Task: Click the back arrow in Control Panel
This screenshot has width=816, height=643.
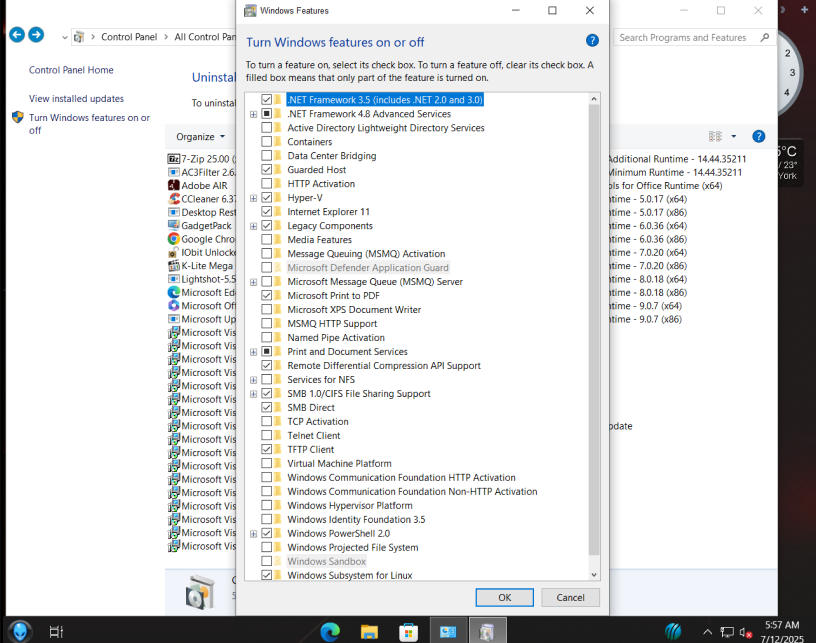Action: pyautogui.click(x=17, y=35)
